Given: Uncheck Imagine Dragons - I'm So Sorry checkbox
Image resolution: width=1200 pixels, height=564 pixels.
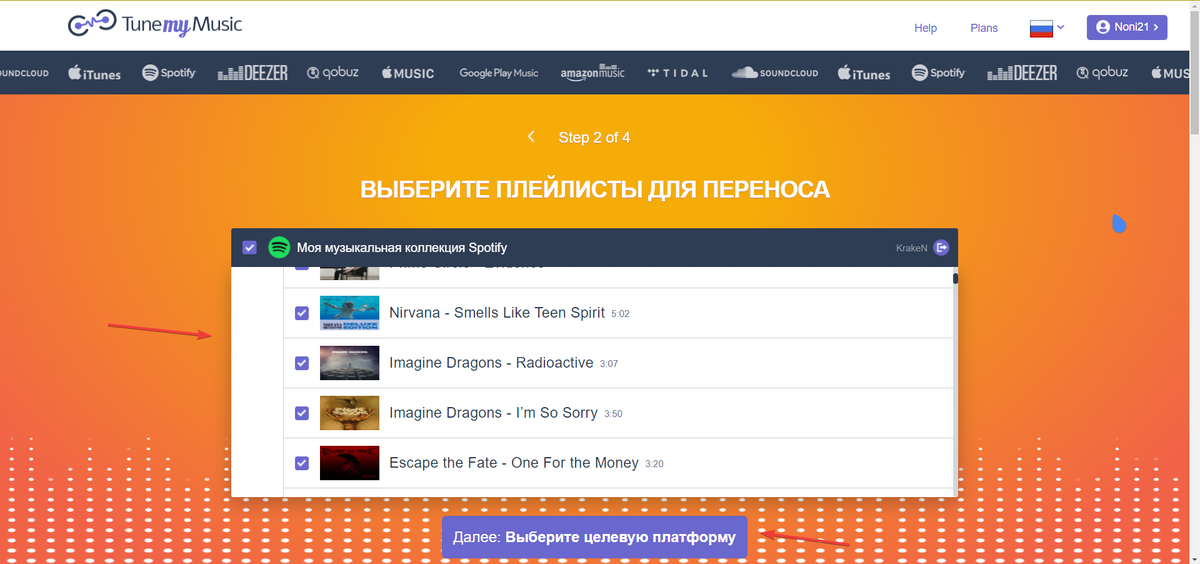Looking at the screenshot, I should pos(302,413).
